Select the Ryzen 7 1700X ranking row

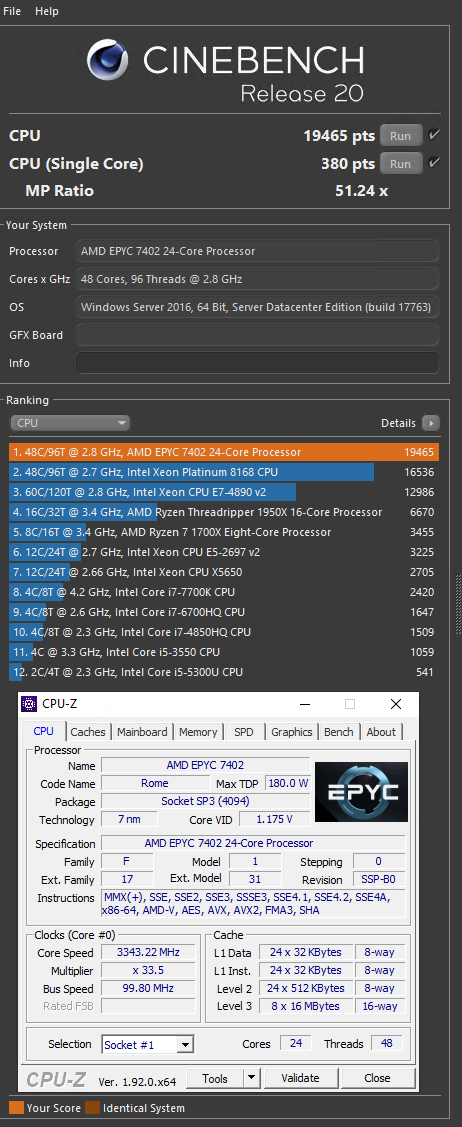pos(223,532)
